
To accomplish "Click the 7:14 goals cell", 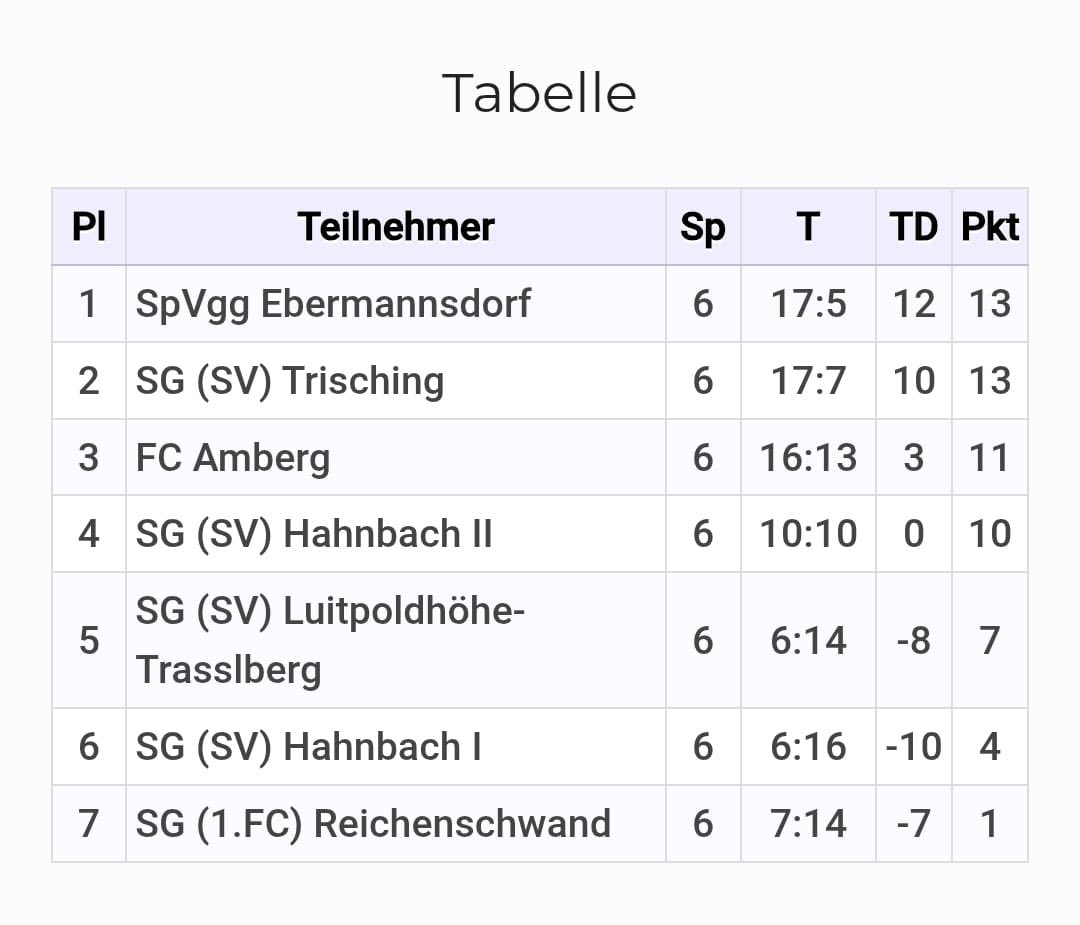I will point(808,824).
